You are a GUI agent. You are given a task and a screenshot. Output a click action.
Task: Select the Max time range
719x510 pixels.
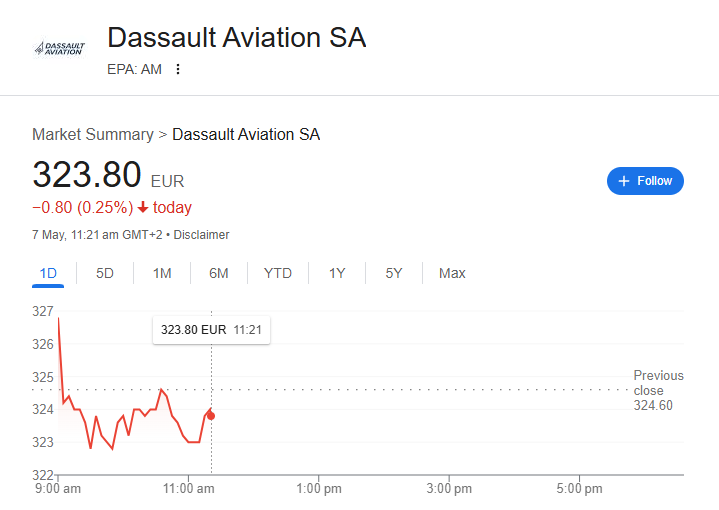click(x=452, y=273)
